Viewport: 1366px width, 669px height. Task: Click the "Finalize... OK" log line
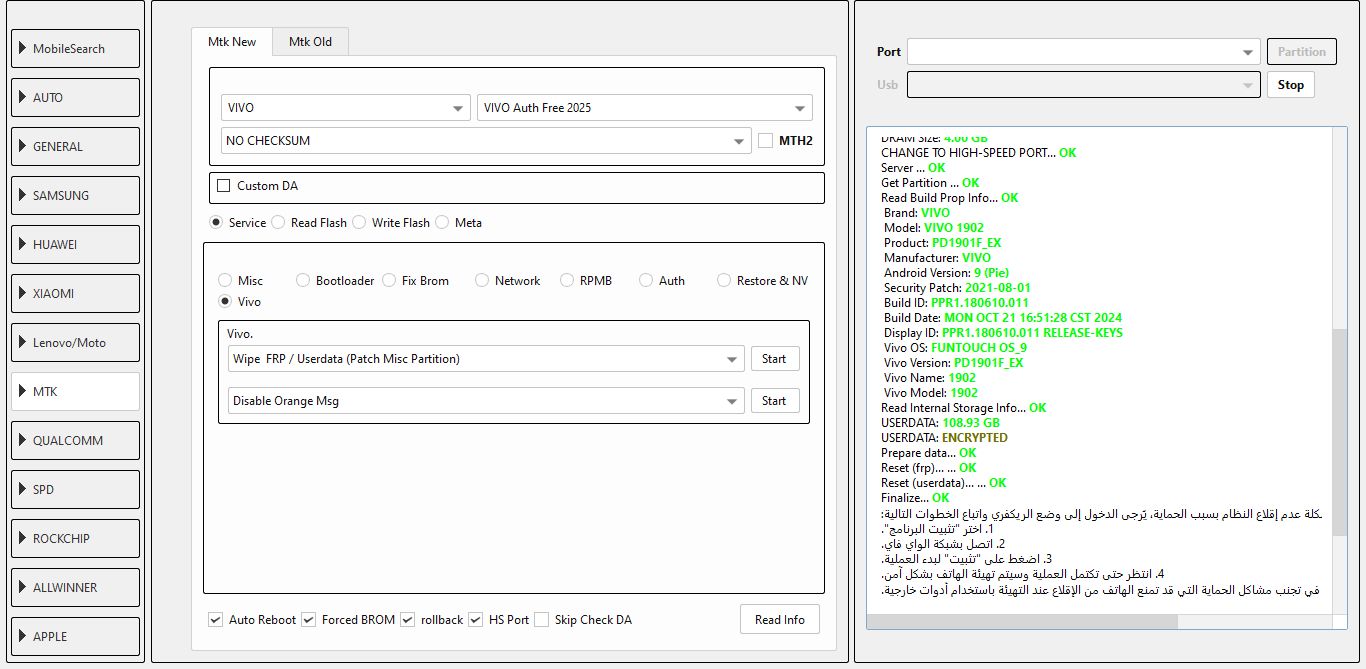point(915,498)
